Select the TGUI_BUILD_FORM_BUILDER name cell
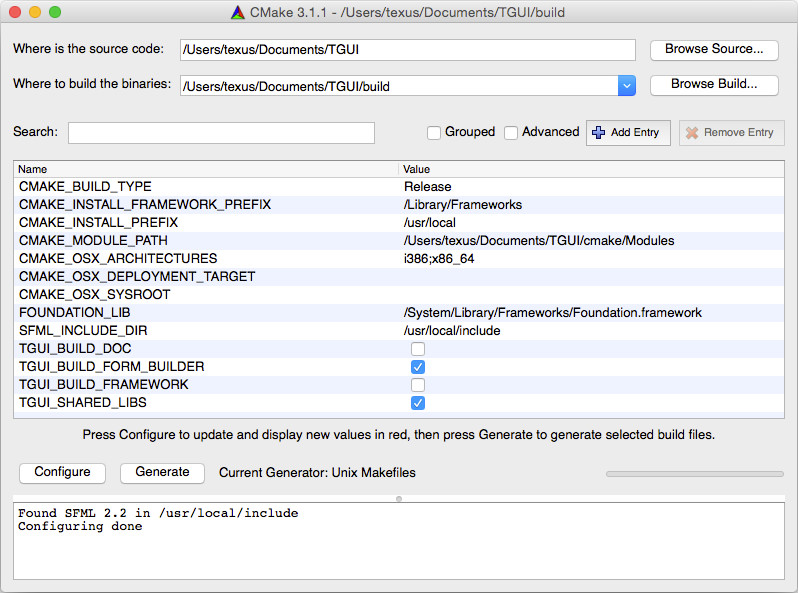The width and height of the screenshot is (798, 593). 111,367
